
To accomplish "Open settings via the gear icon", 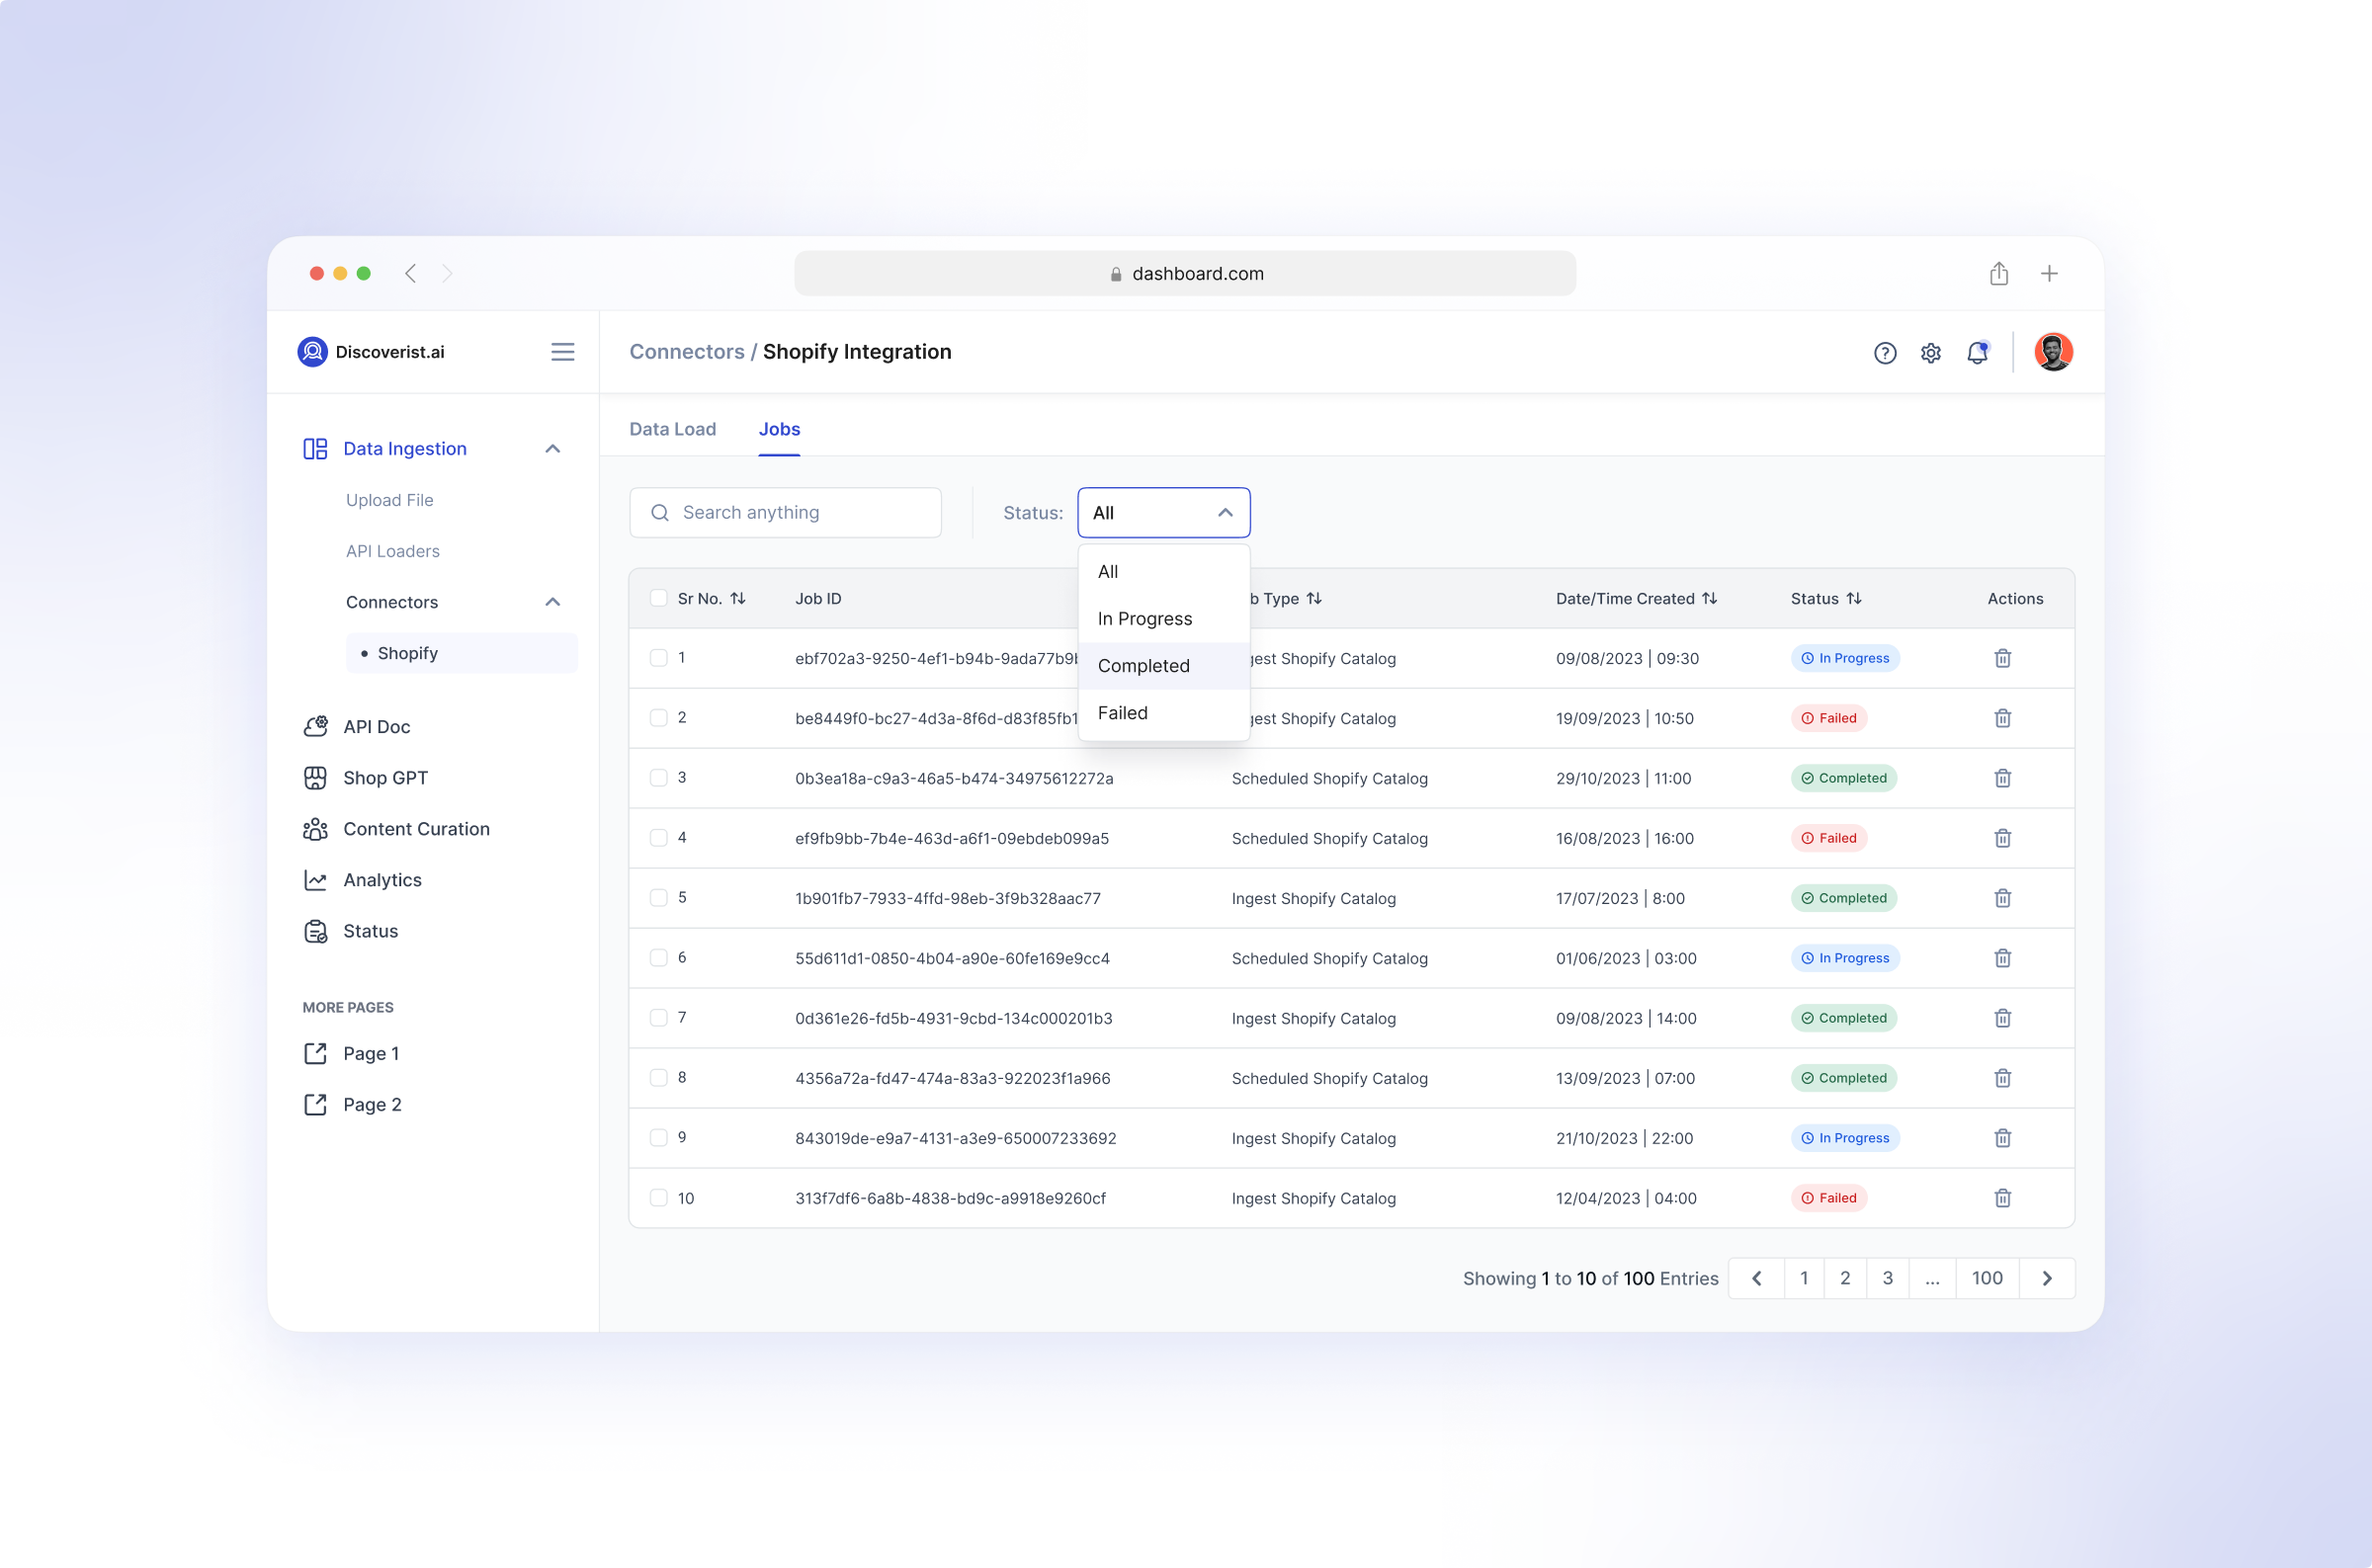I will (1931, 353).
